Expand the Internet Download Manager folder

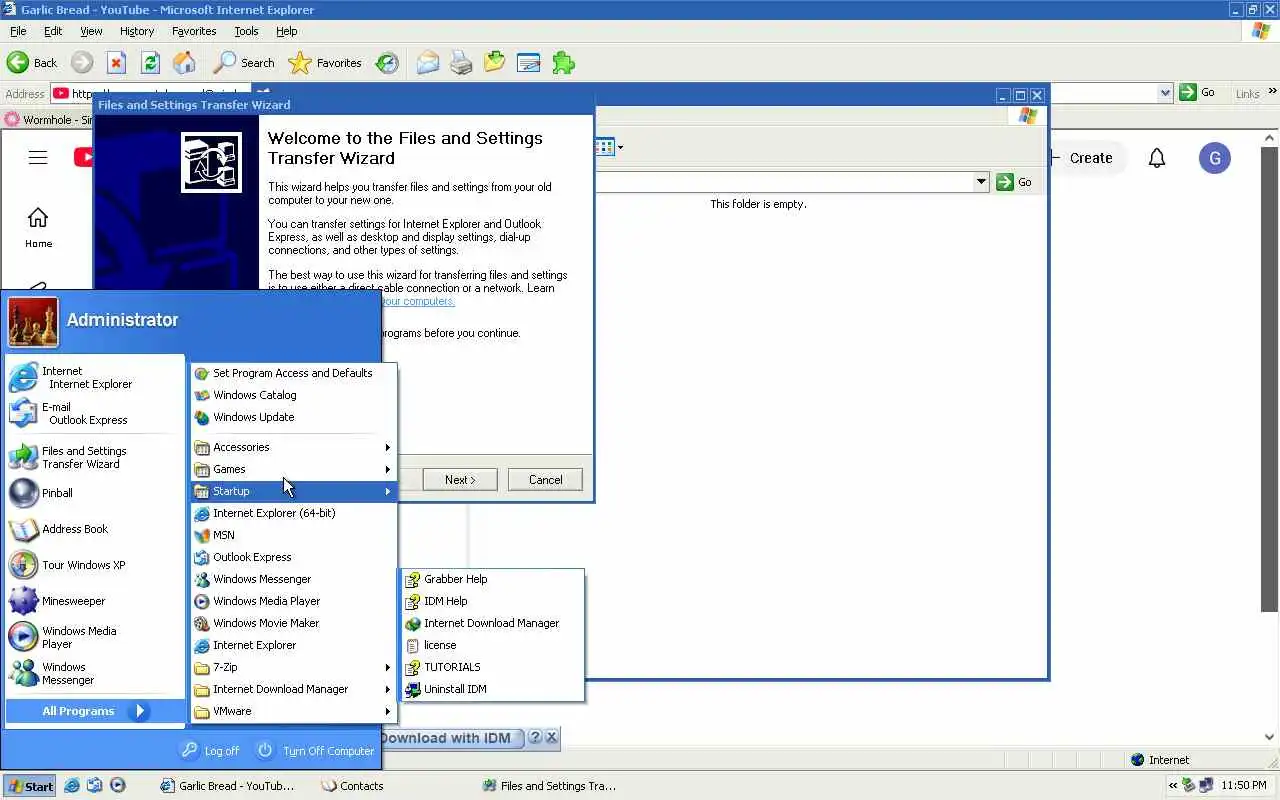tap(294, 689)
